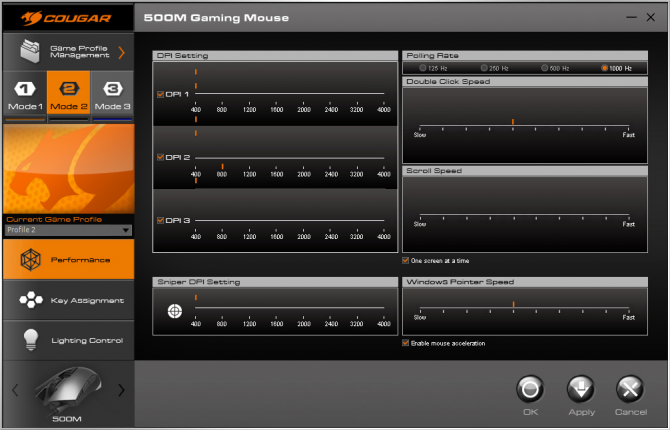This screenshot has height=430, width=670.
Task: Click the Double Click Speed slider
Action: pyautogui.click(x=524, y=126)
